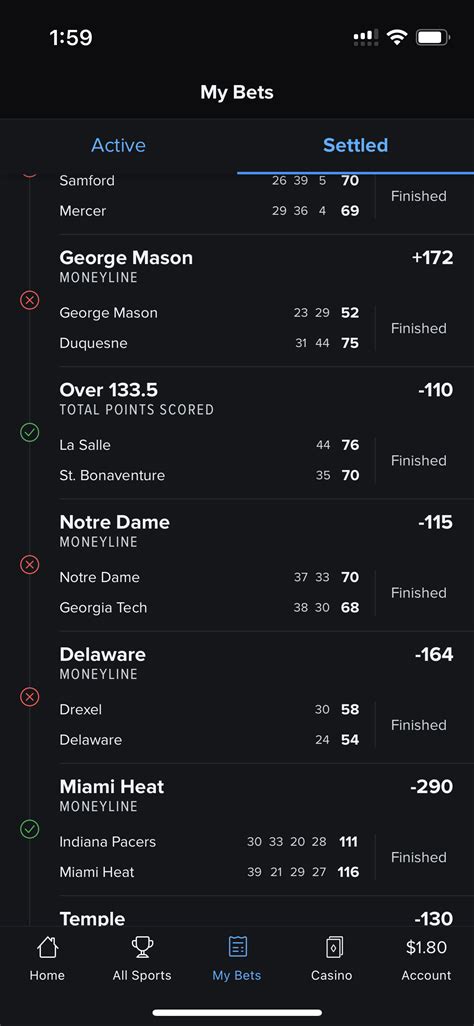
Task: Select the Notre Dame -115 odds
Action: point(435,522)
